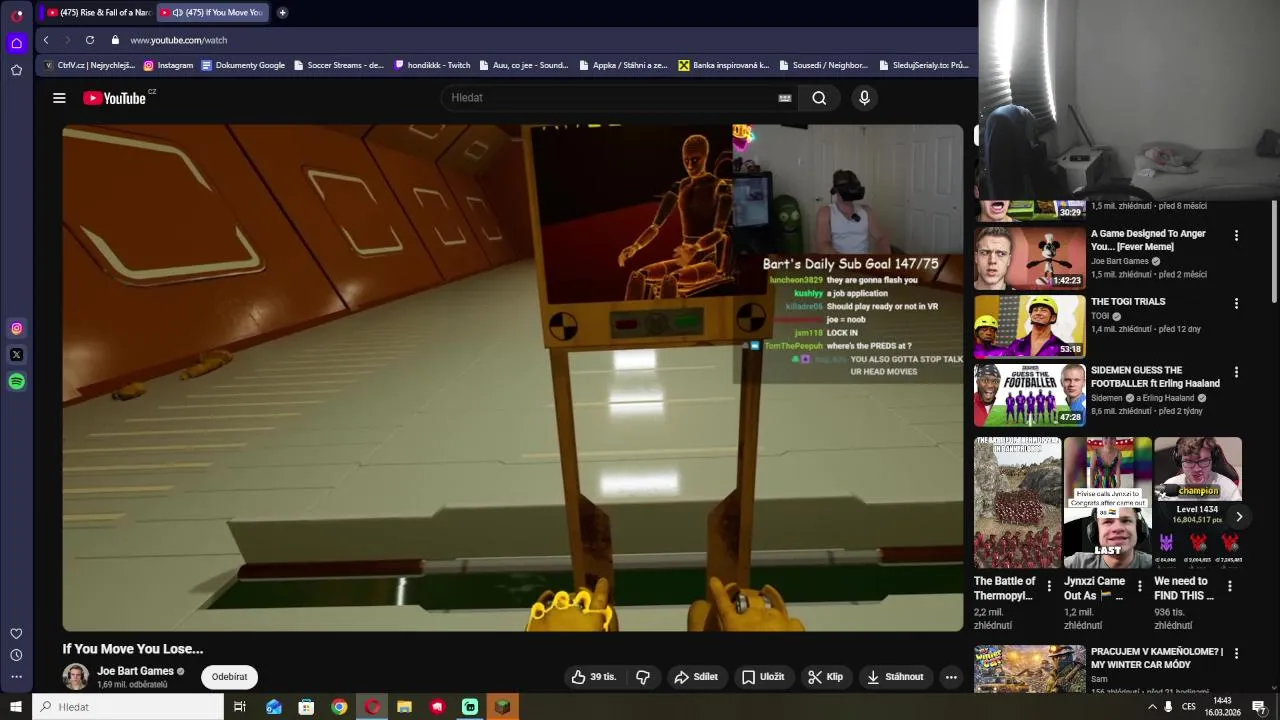The image size is (1280, 720).
Task: Open We need to FIND THIS short
Action: [1197, 503]
